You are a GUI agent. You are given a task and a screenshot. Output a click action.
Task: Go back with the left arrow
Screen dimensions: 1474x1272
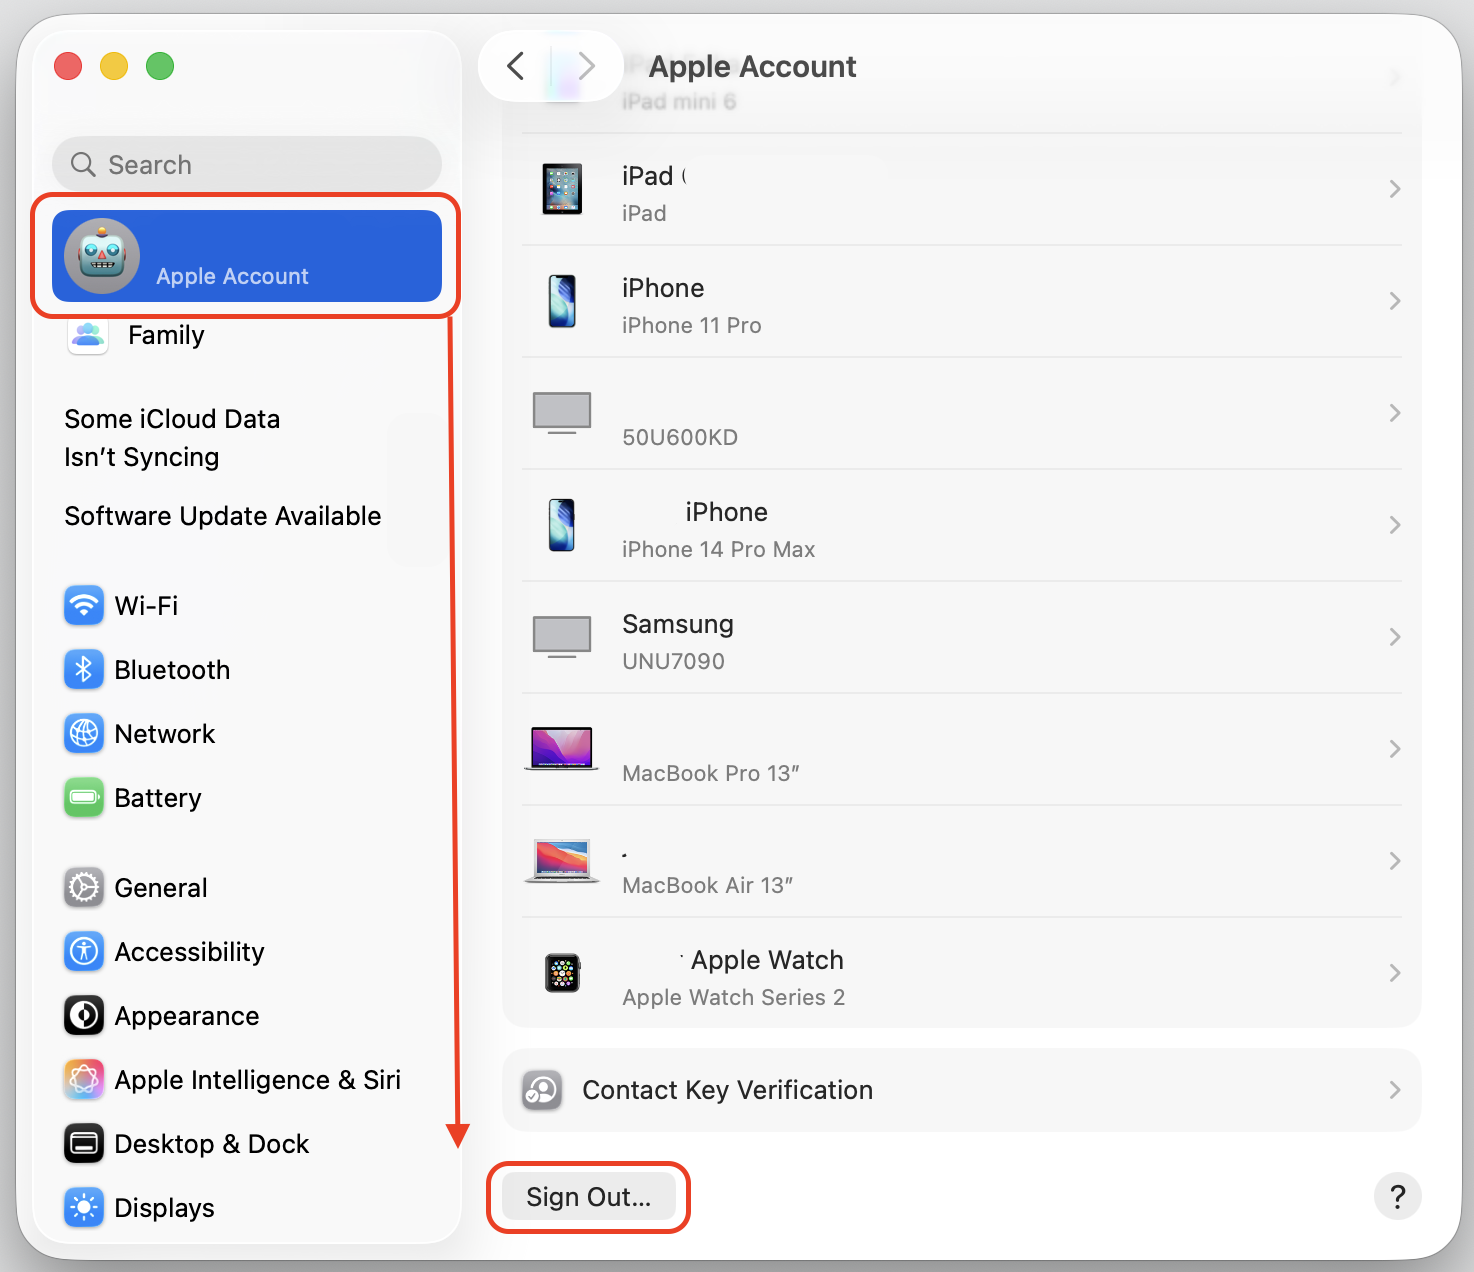pos(515,66)
